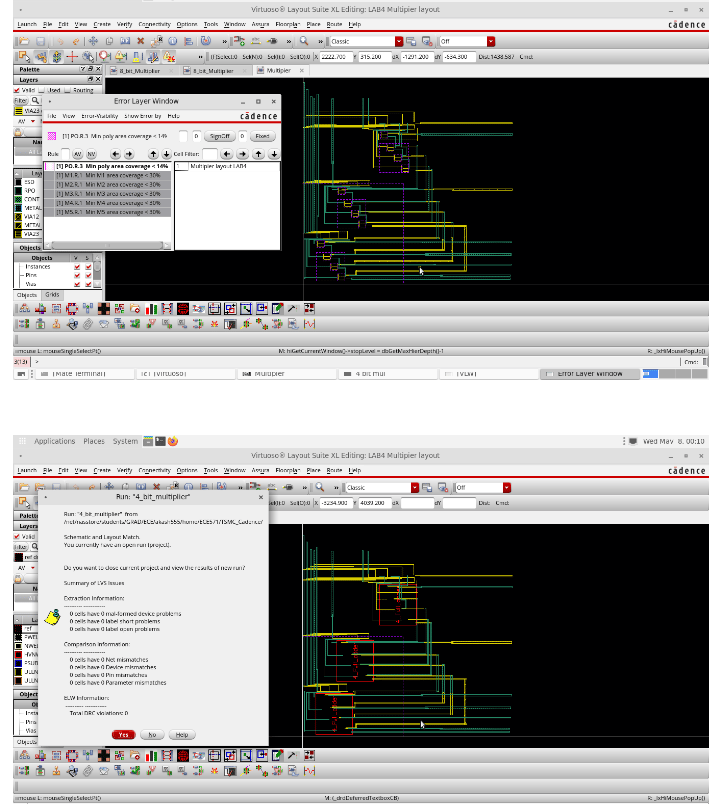The width and height of the screenshot is (712, 804).
Task: Click bar chart icon in upper bottom toolbar
Action: (x=151, y=309)
